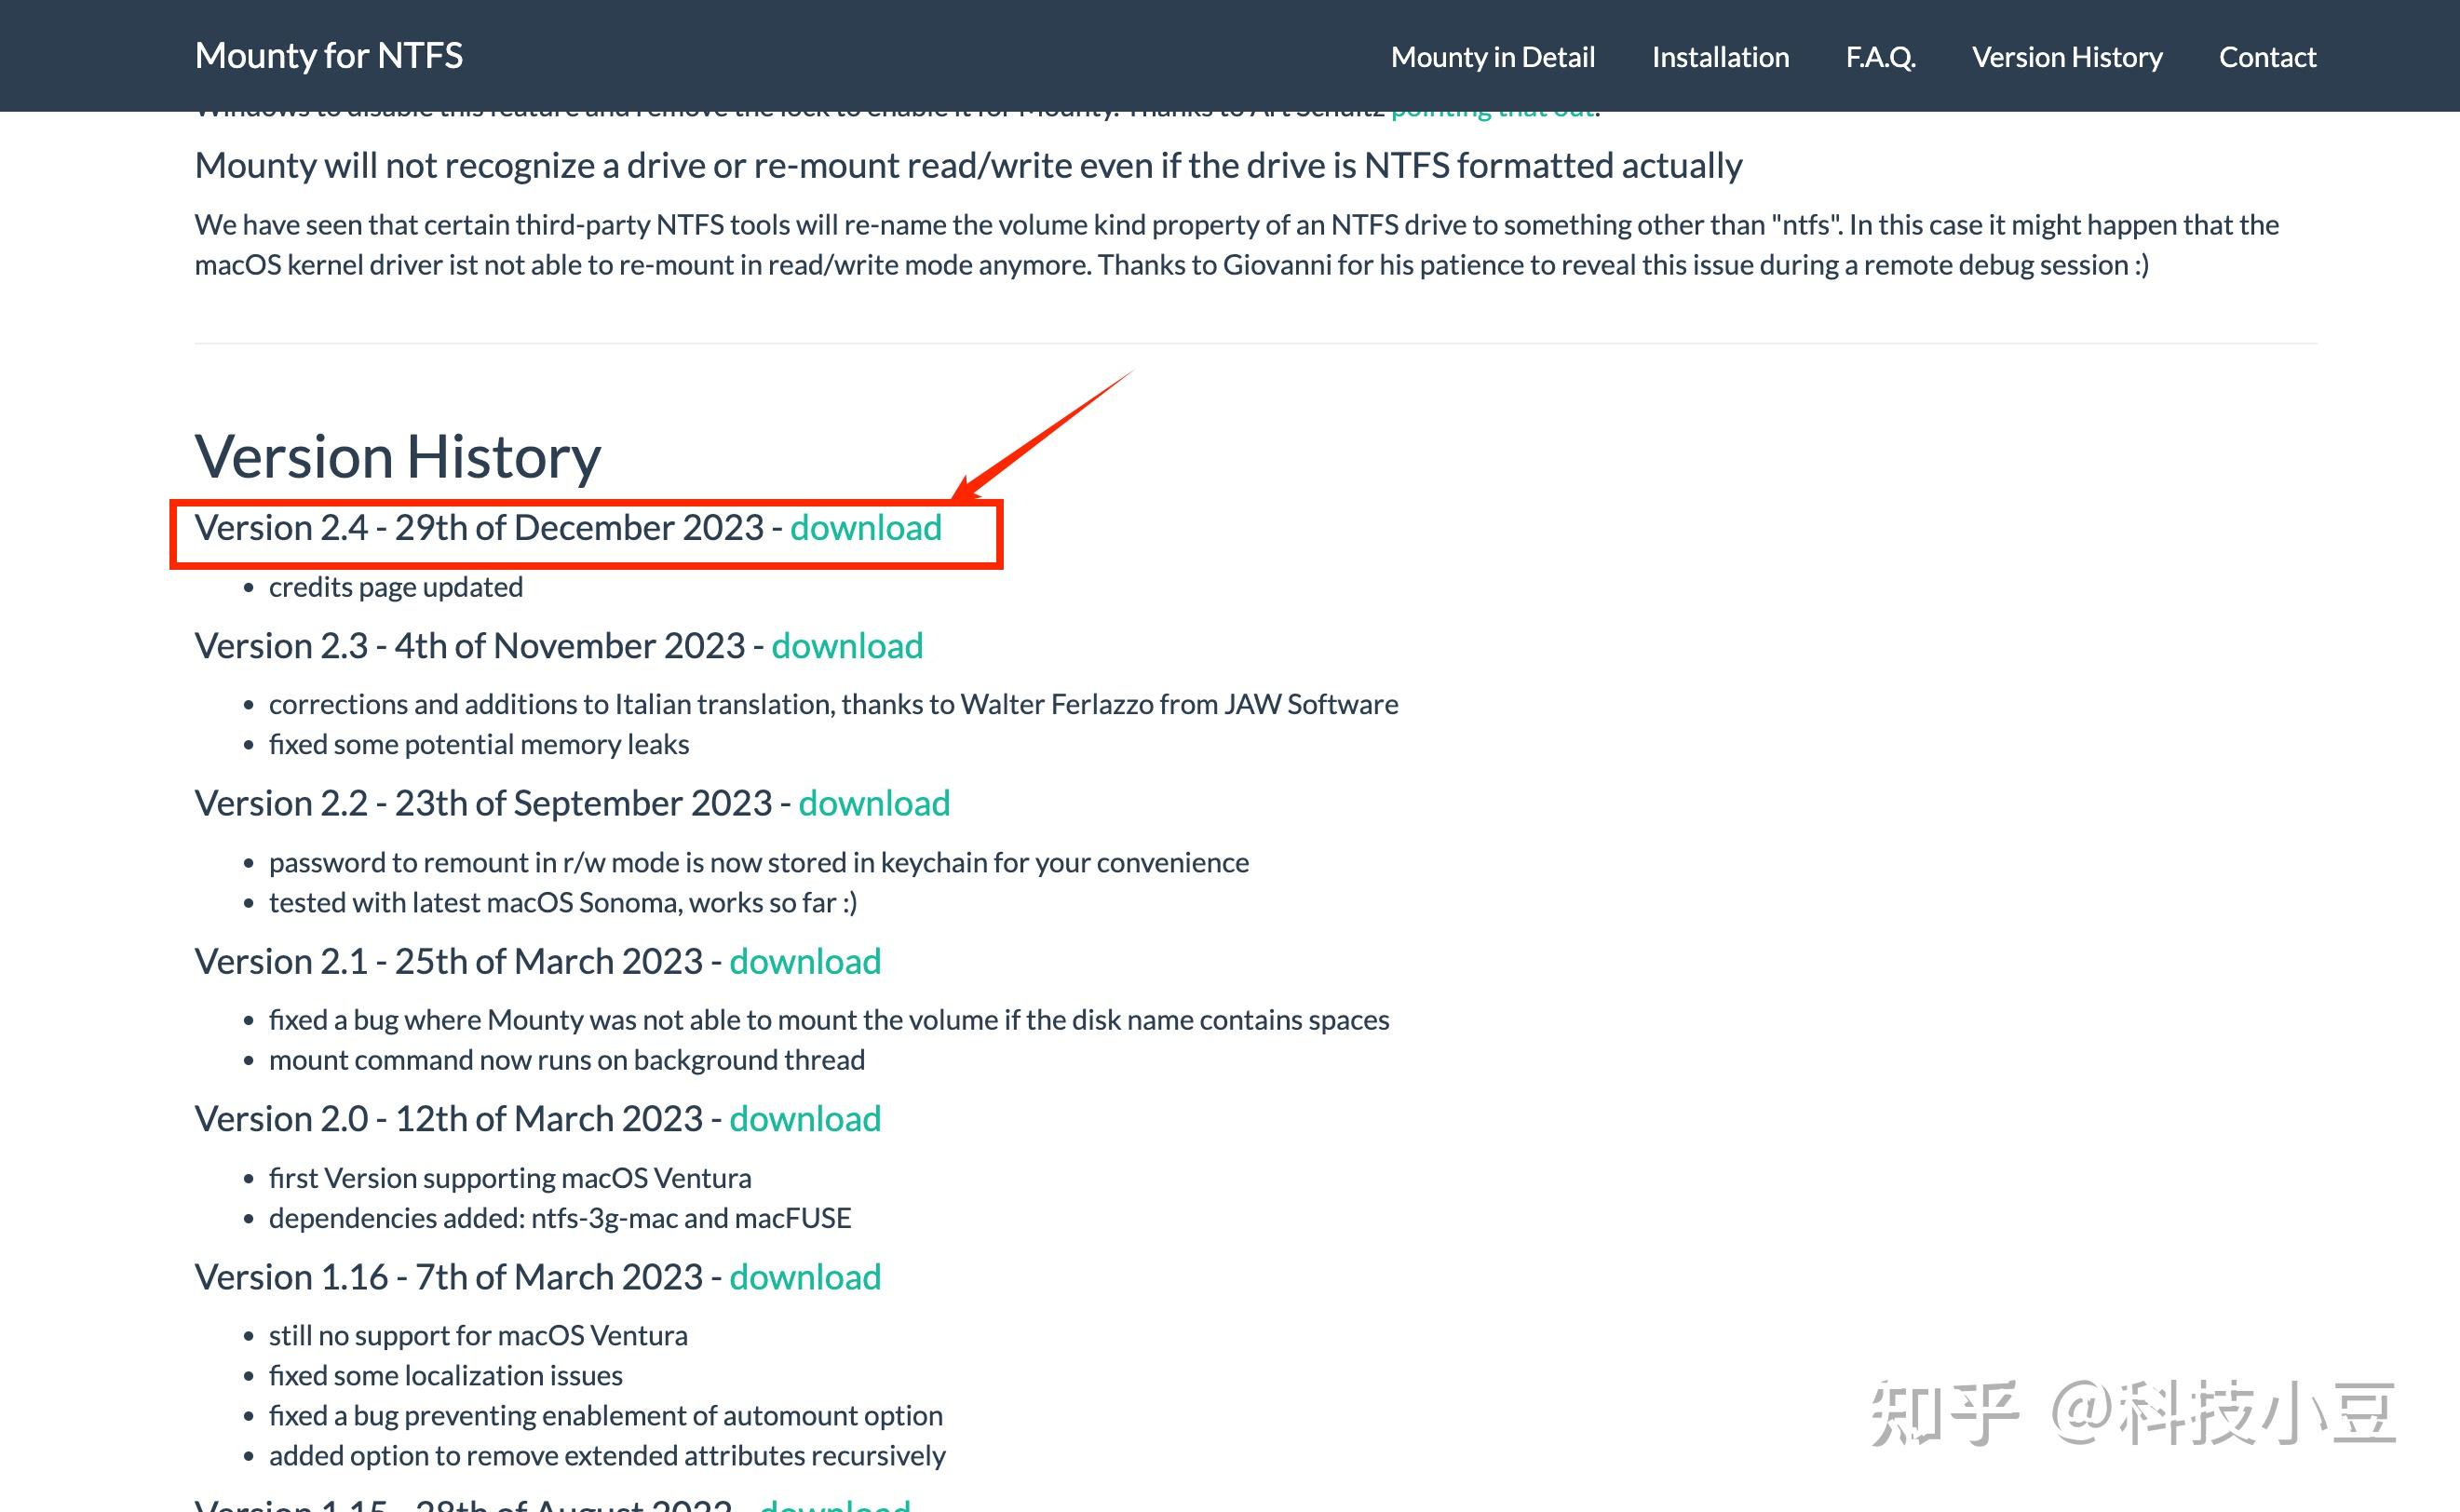Go to the Installation nav section

tap(1720, 57)
